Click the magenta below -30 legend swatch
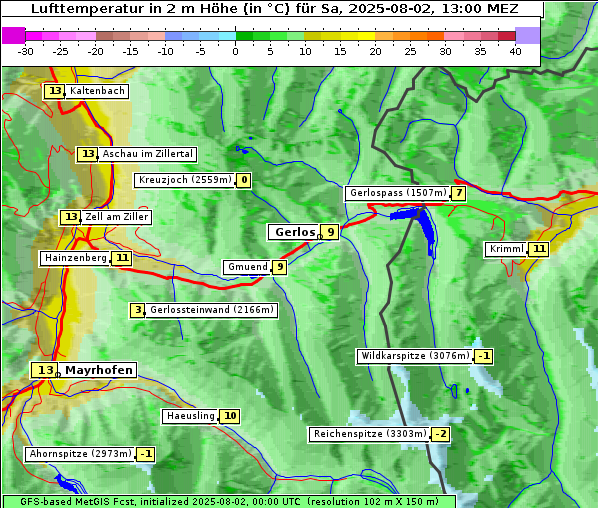This screenshot has width=598, height=508. point(14,35)
